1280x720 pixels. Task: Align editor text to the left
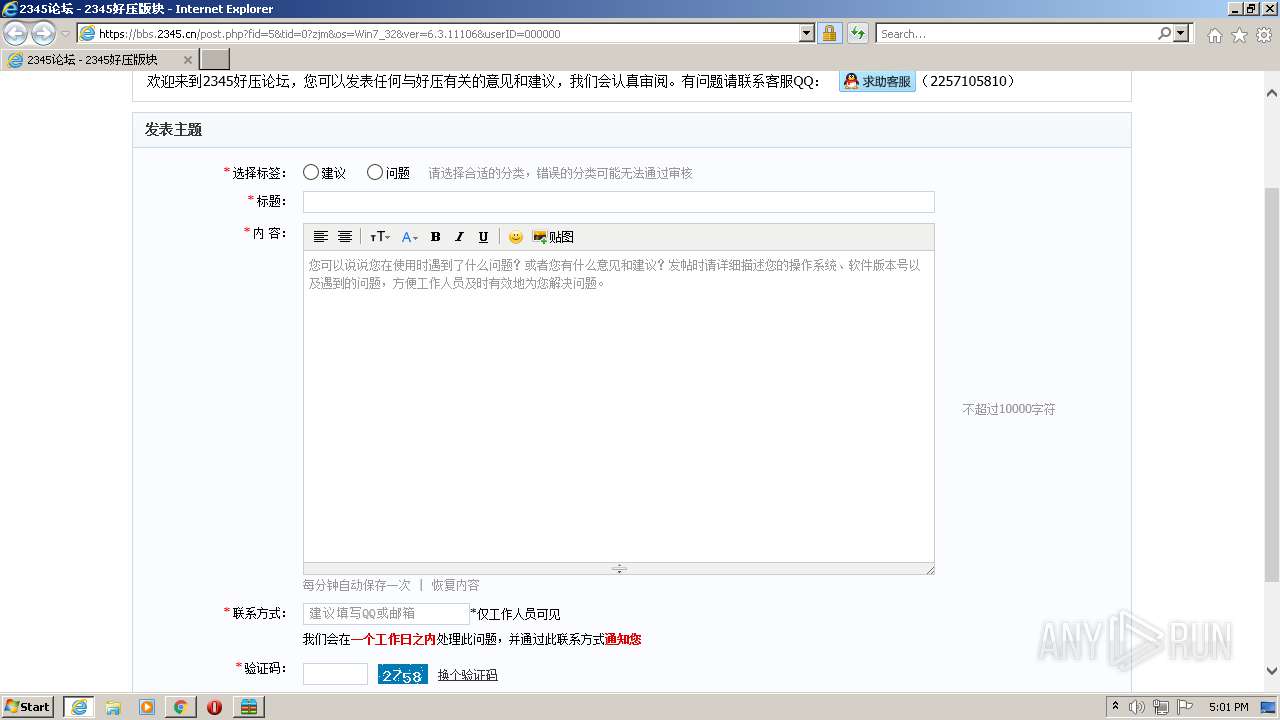321,237
